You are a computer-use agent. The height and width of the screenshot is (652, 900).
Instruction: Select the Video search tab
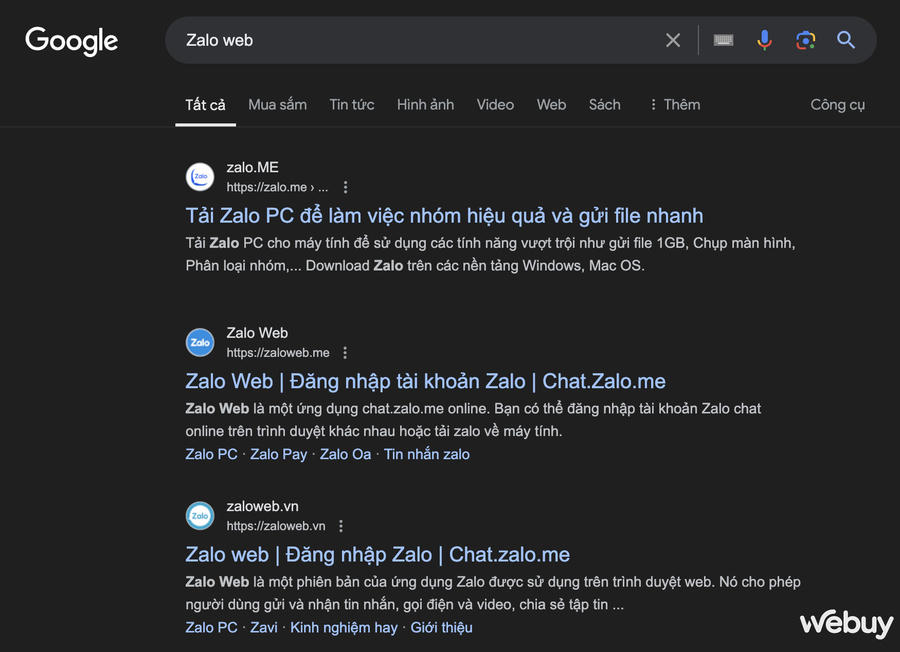click(x=495, y=104)
